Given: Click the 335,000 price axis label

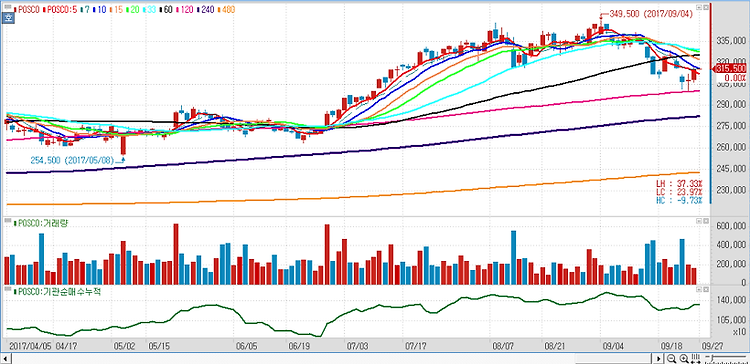Looking at the screenshot, I should coord(730,41).
